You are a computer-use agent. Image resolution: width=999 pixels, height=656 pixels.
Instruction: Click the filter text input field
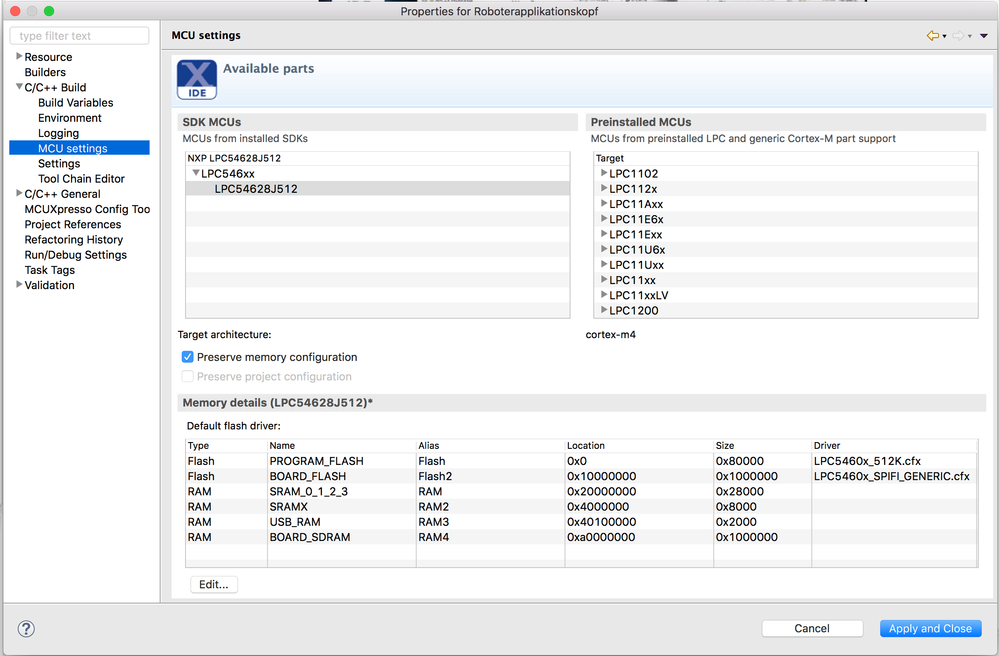tap(80, 36)
